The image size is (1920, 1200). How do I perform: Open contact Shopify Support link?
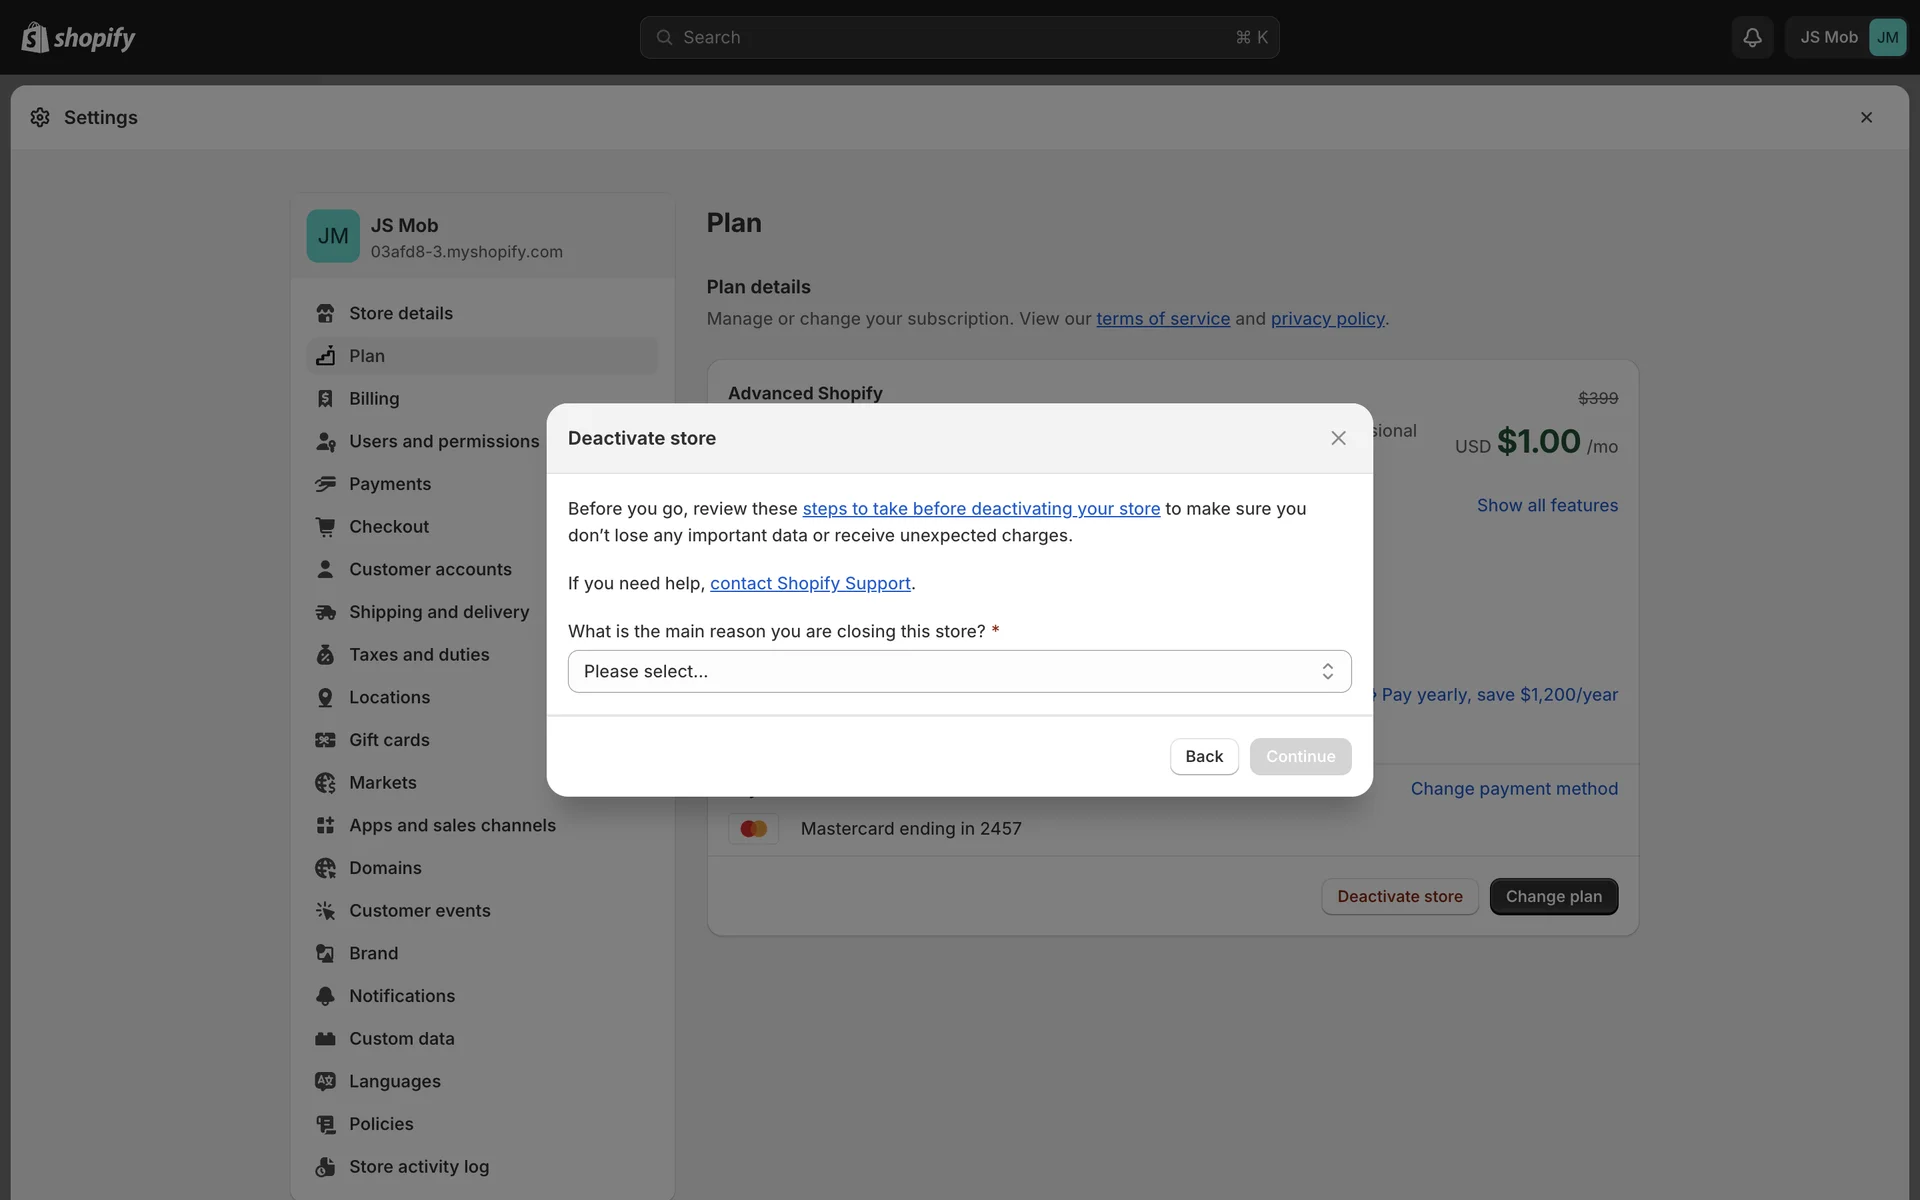(810, 583)
